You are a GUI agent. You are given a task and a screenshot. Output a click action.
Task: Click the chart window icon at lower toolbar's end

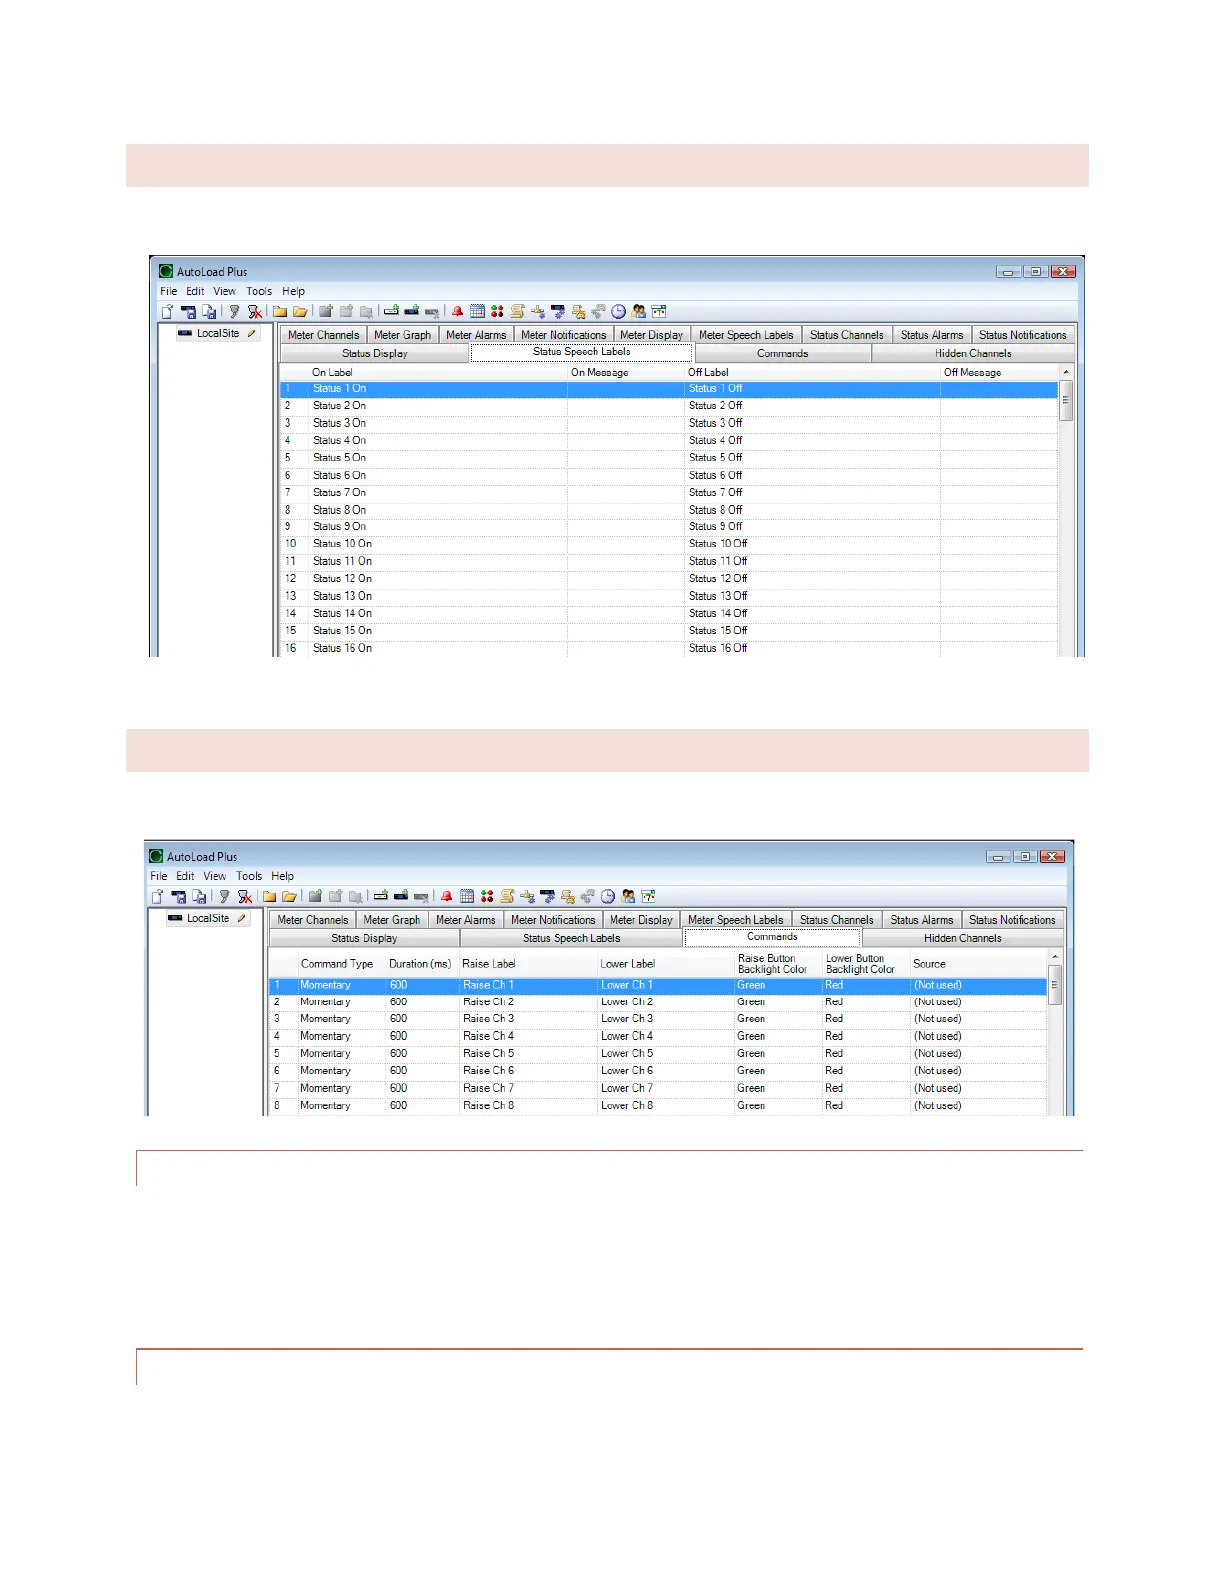(x=648, y=897)
